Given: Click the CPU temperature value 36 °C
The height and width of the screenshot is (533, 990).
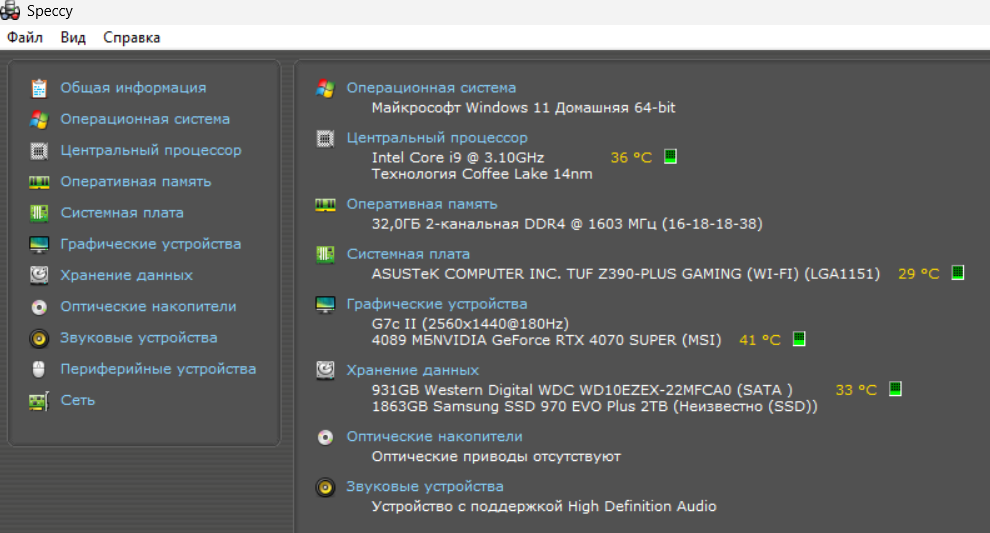Looking at the screenshot, I should (x=631, y=157).
